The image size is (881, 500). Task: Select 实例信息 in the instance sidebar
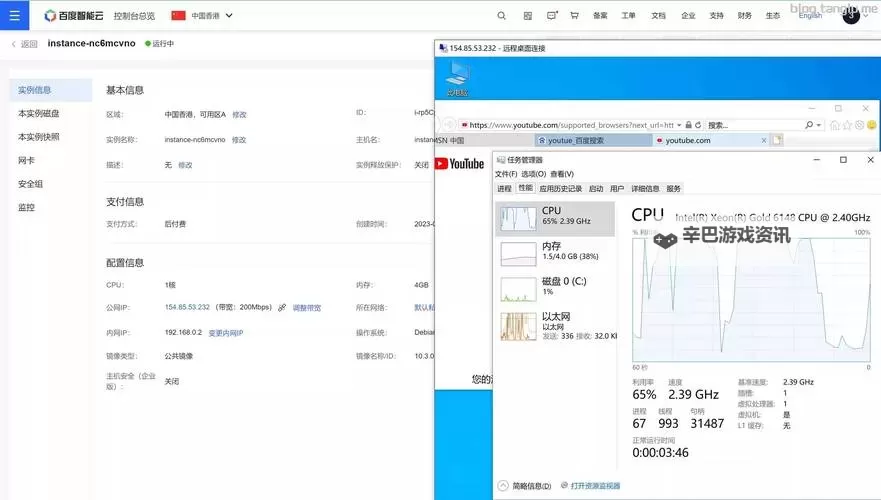[x=51, y=90]
